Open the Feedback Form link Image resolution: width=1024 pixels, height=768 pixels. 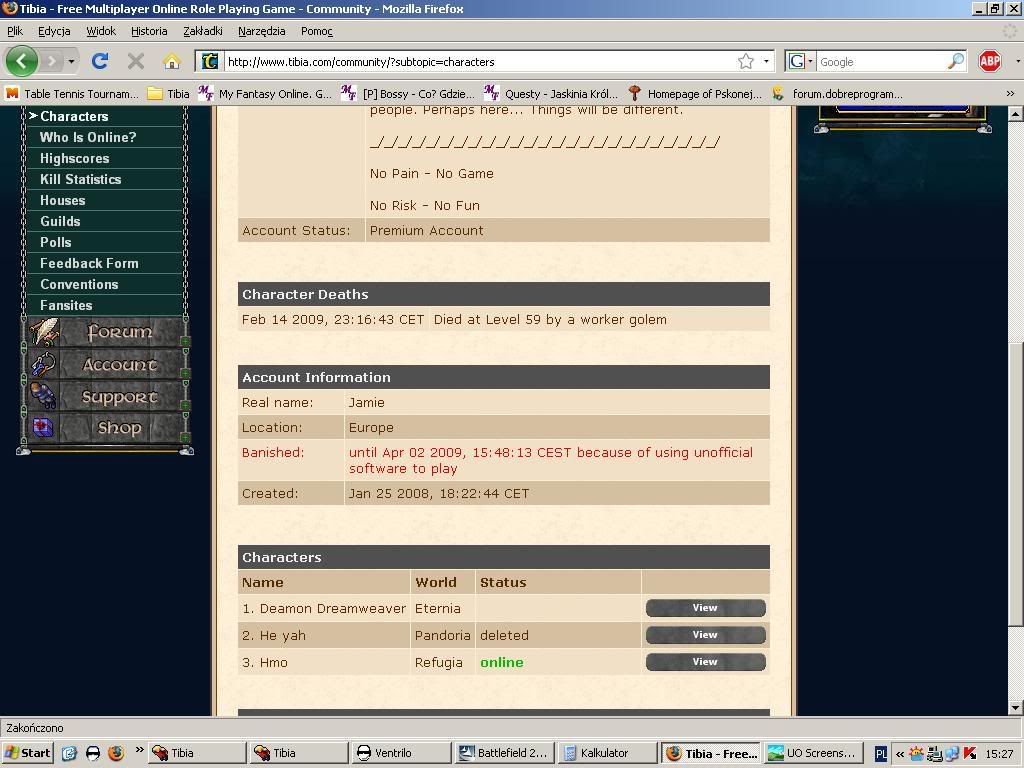[89, 263]
